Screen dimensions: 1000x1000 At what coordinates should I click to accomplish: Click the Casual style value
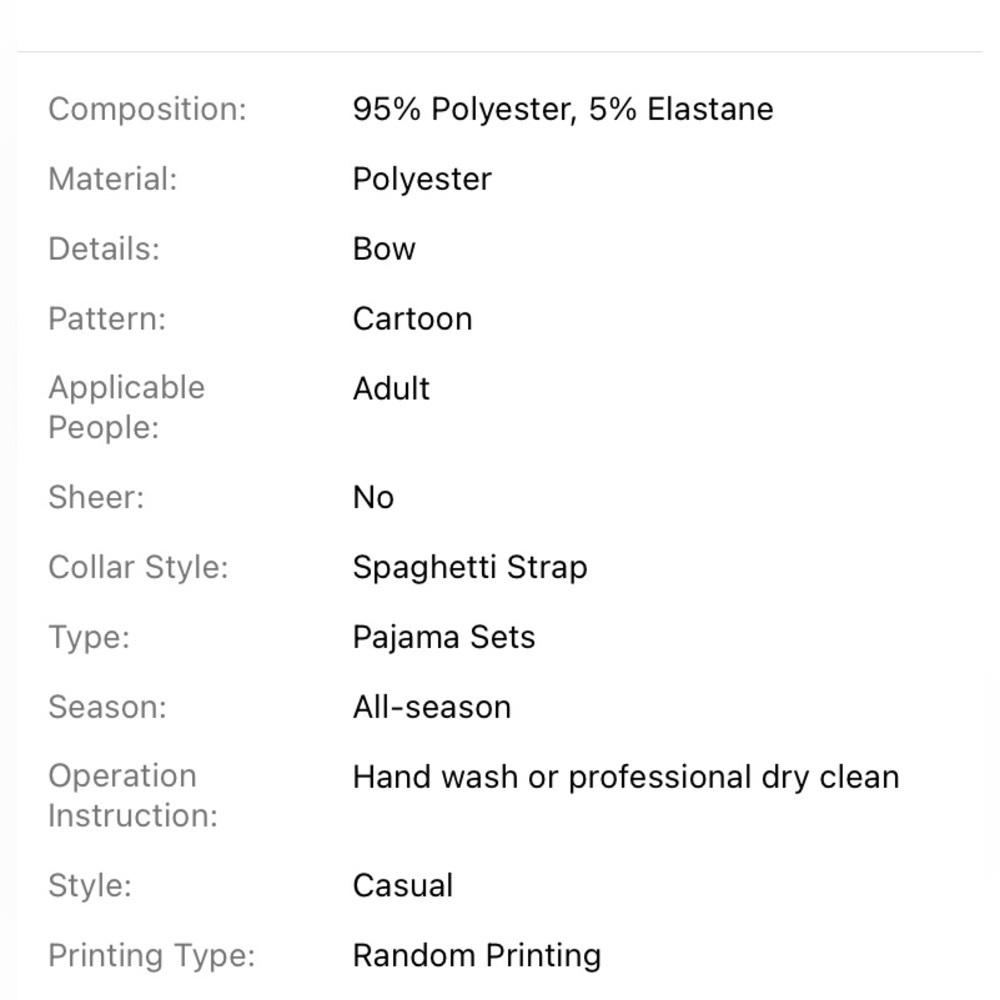tap(403, 886)
